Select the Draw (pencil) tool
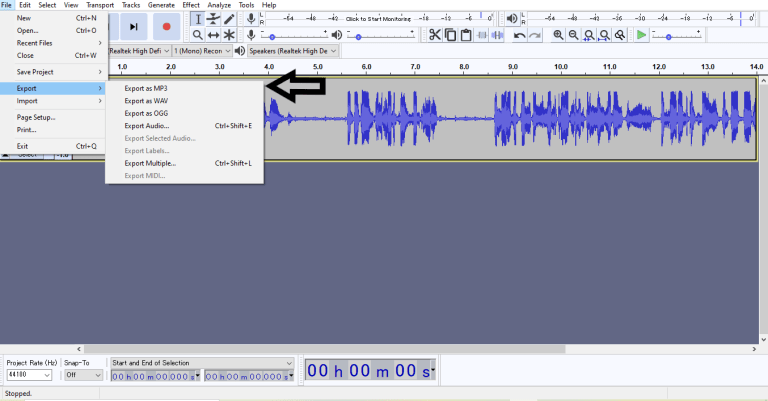This screenshot has height=401, width=768. 230,19
